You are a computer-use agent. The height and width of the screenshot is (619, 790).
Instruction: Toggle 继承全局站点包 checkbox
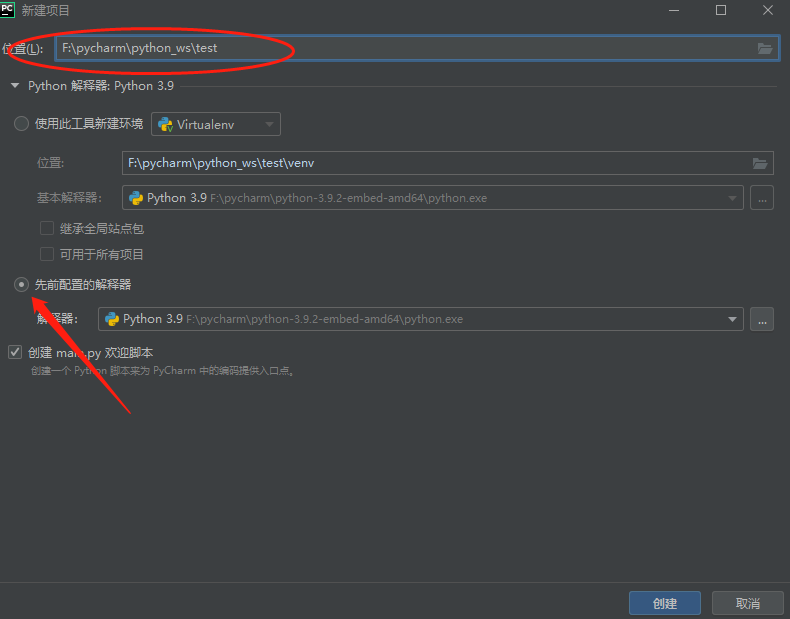coord(47,229)
